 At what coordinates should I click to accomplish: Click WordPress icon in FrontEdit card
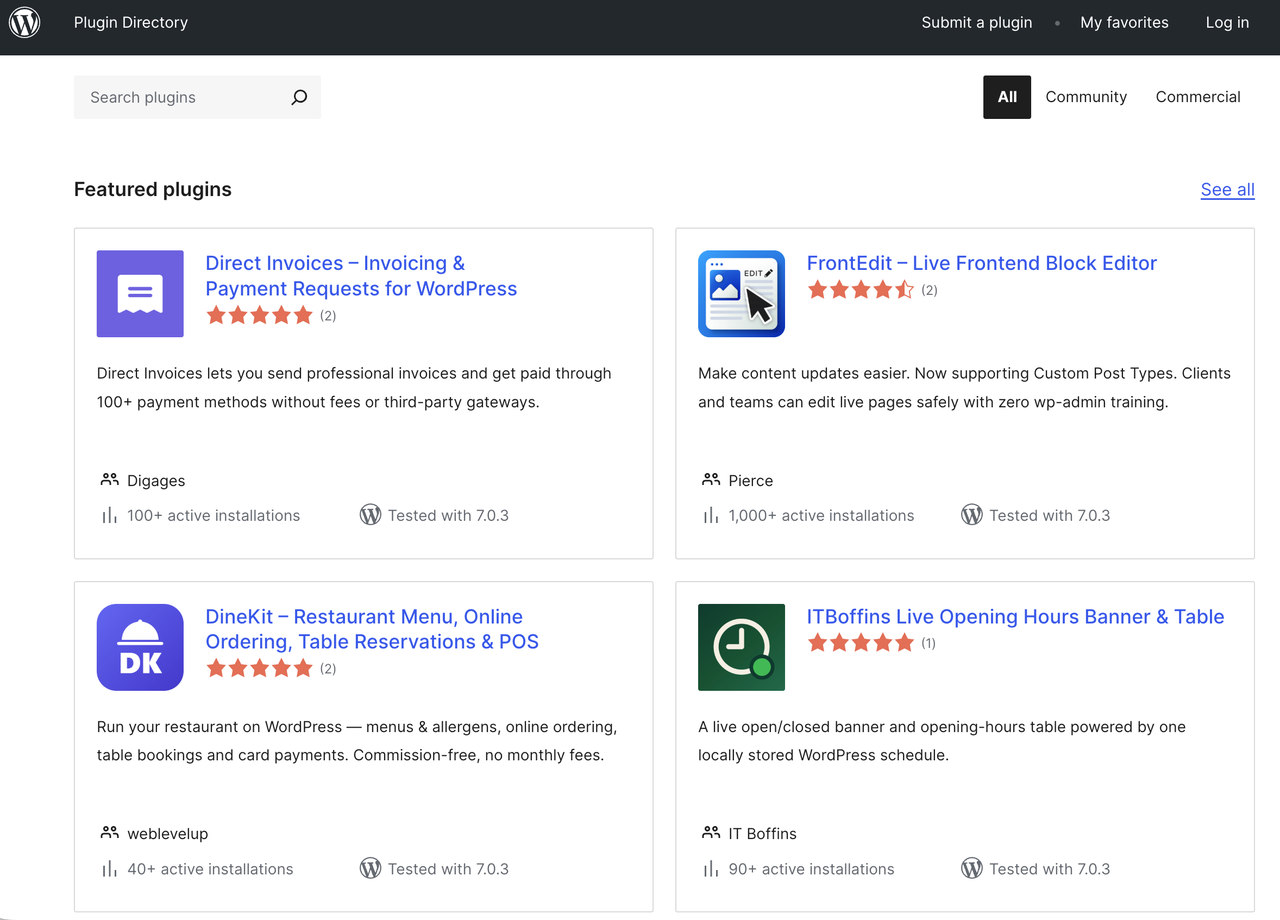(972, 515)
